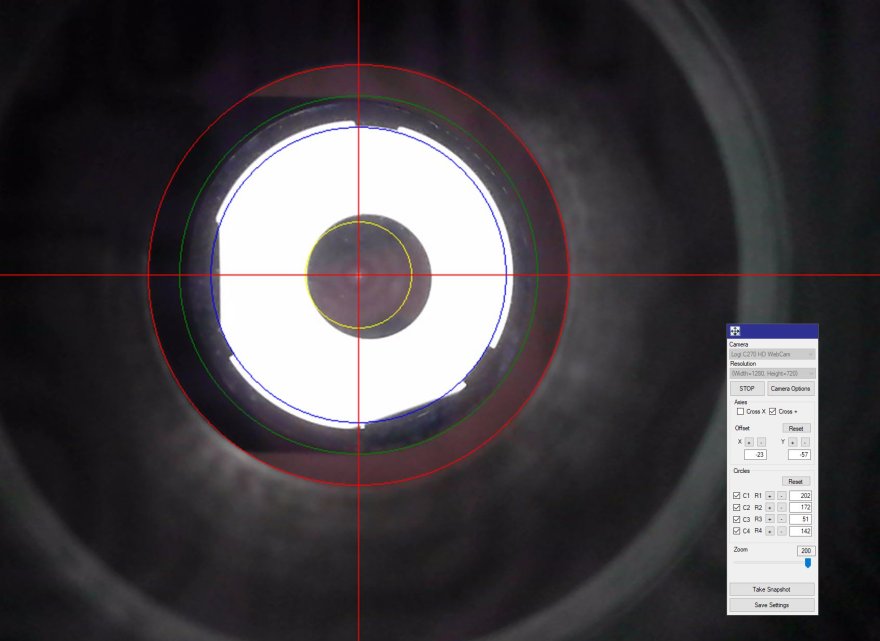
Task: Increase Y offset with plus button
Action: pos(794,441)
